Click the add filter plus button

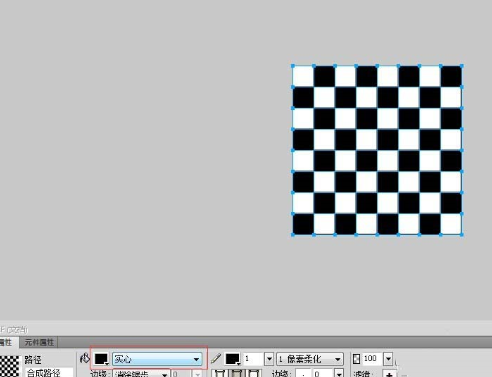click(x=389, y=374)
